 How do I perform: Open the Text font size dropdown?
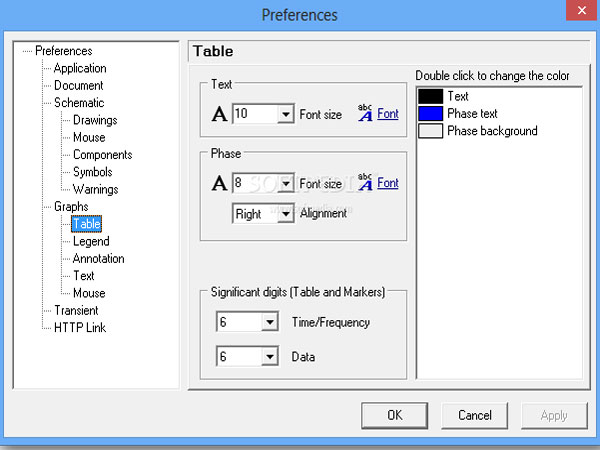click(286, 114)
